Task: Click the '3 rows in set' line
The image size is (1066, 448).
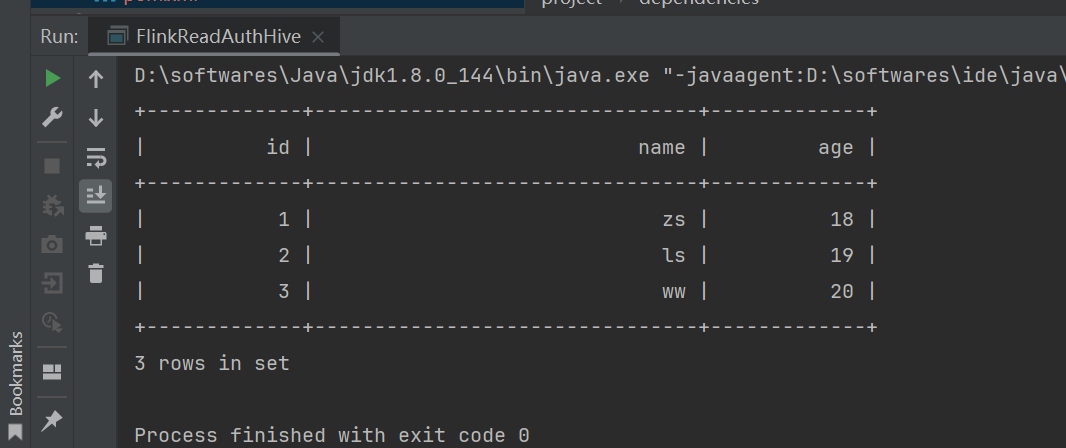Action: point(212,364)
